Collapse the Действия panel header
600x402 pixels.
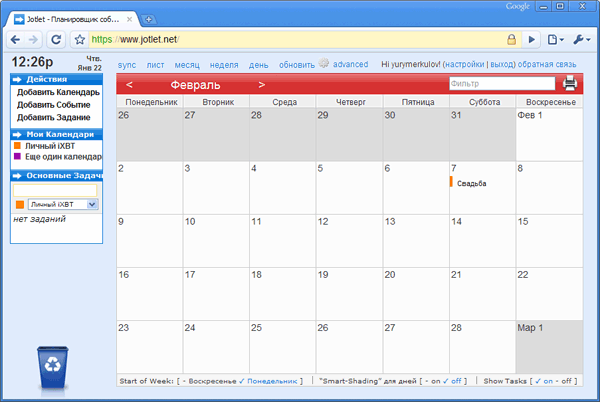click(57, 79)
